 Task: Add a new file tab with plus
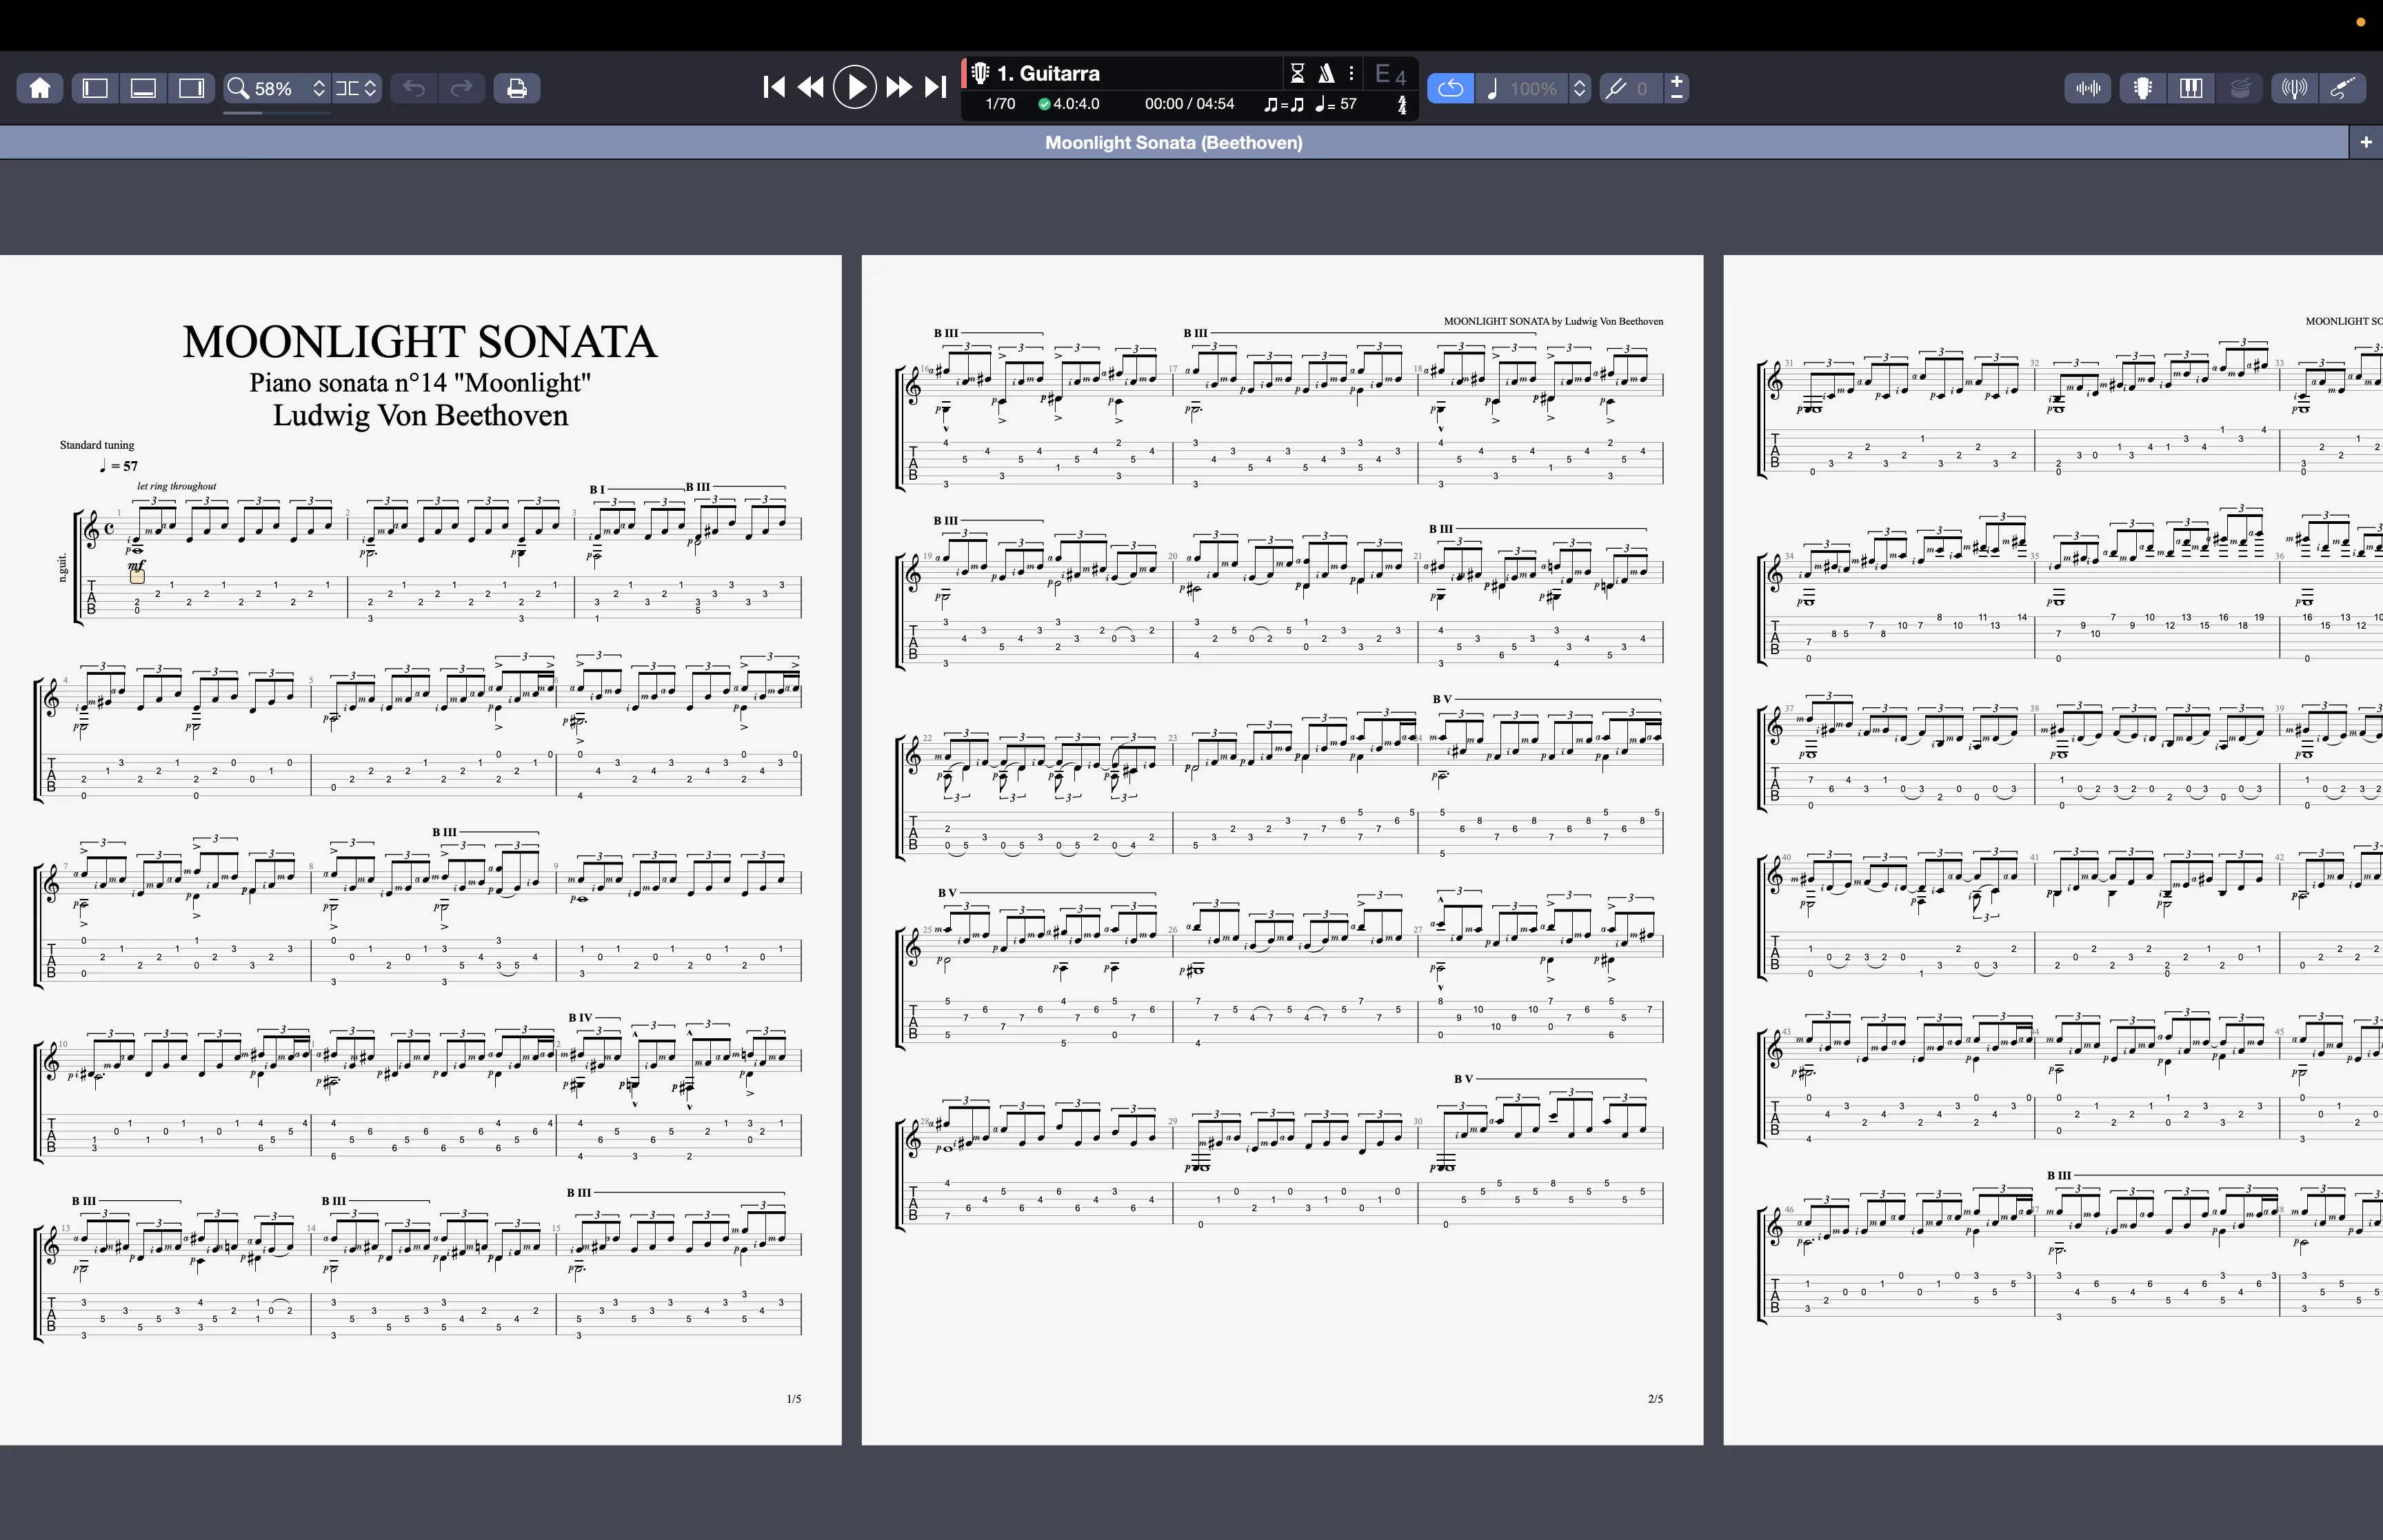(2365, 142)
